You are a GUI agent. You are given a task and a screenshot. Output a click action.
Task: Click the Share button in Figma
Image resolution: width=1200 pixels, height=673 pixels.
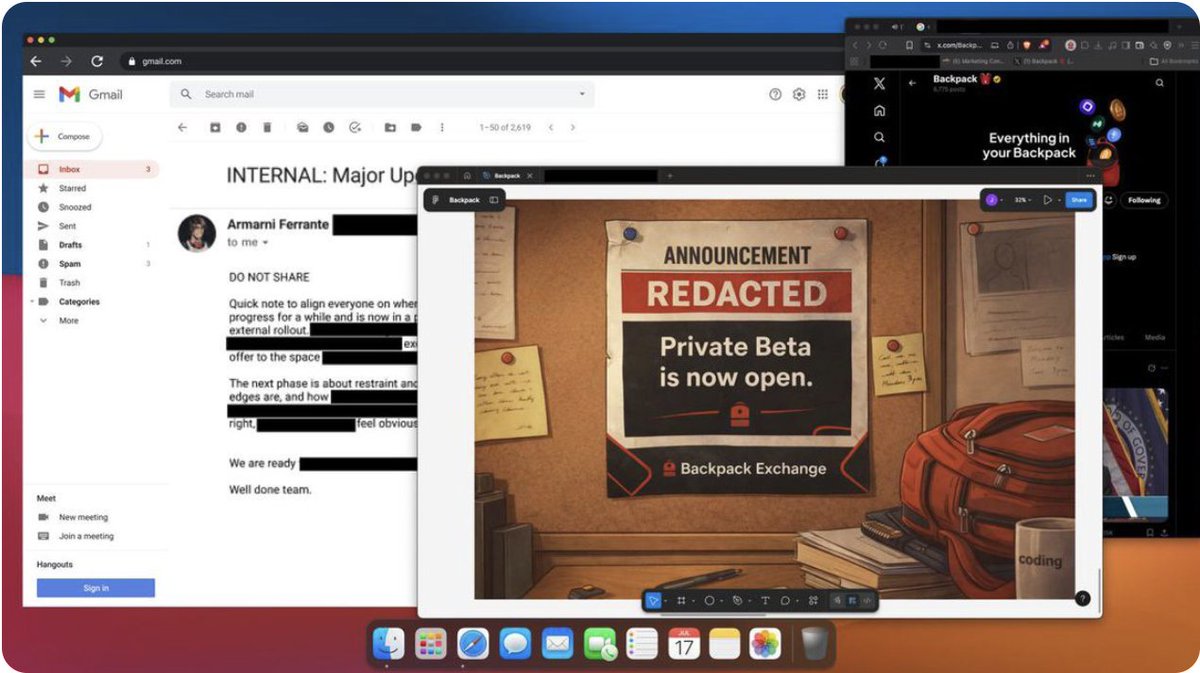pos(1079,200)
